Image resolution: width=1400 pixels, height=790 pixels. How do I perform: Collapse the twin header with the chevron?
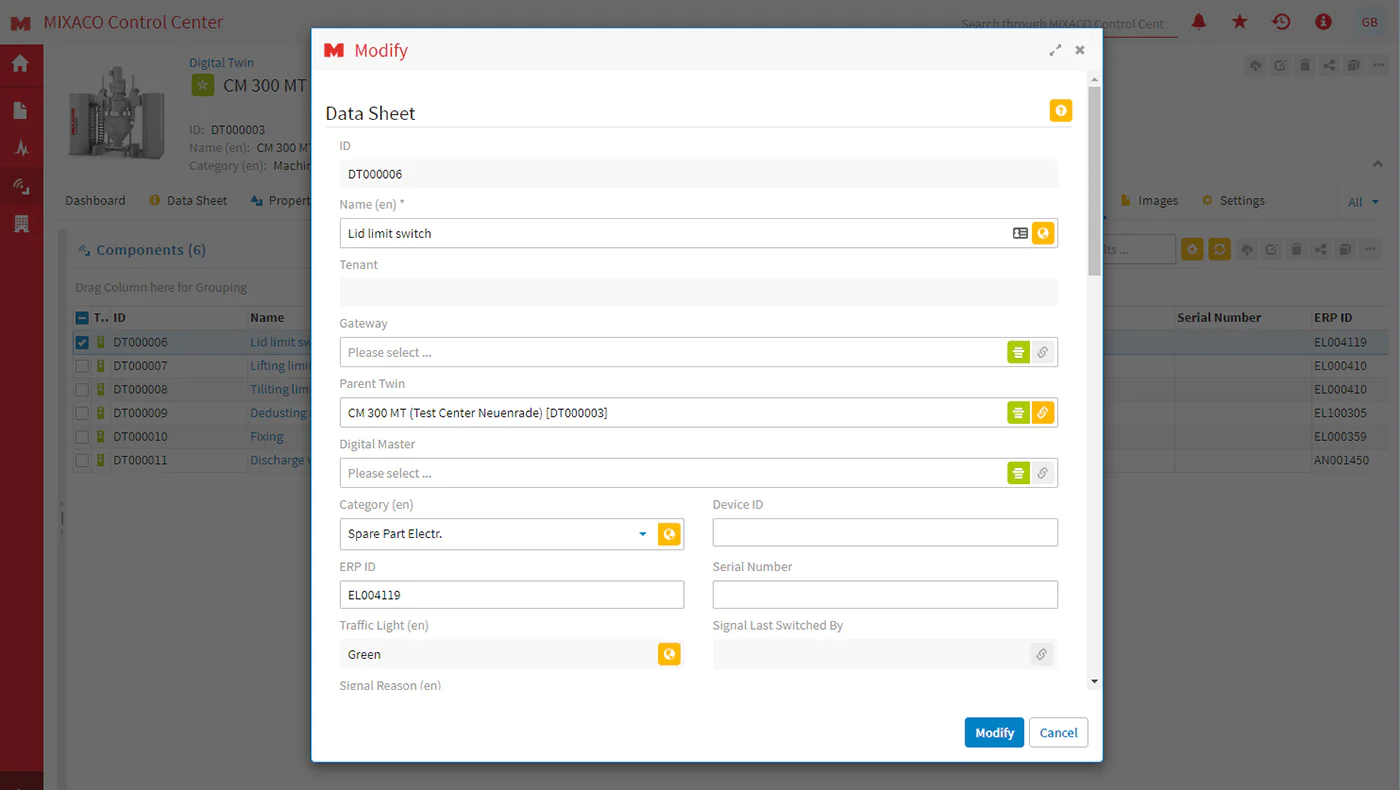pos(1377,164)
